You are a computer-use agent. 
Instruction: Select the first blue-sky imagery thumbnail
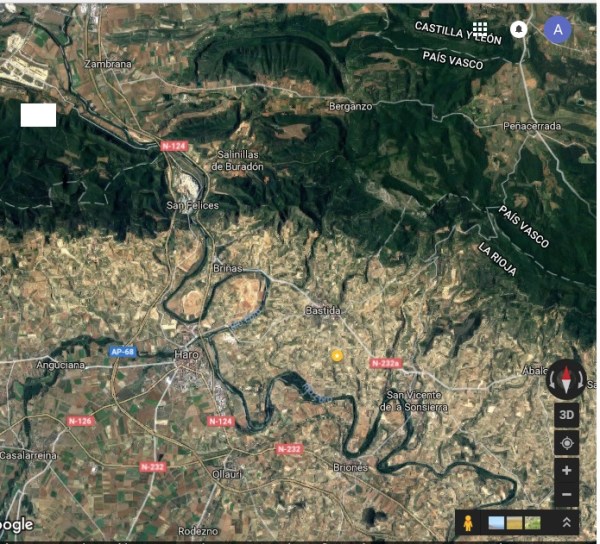[x=496, y=522]
